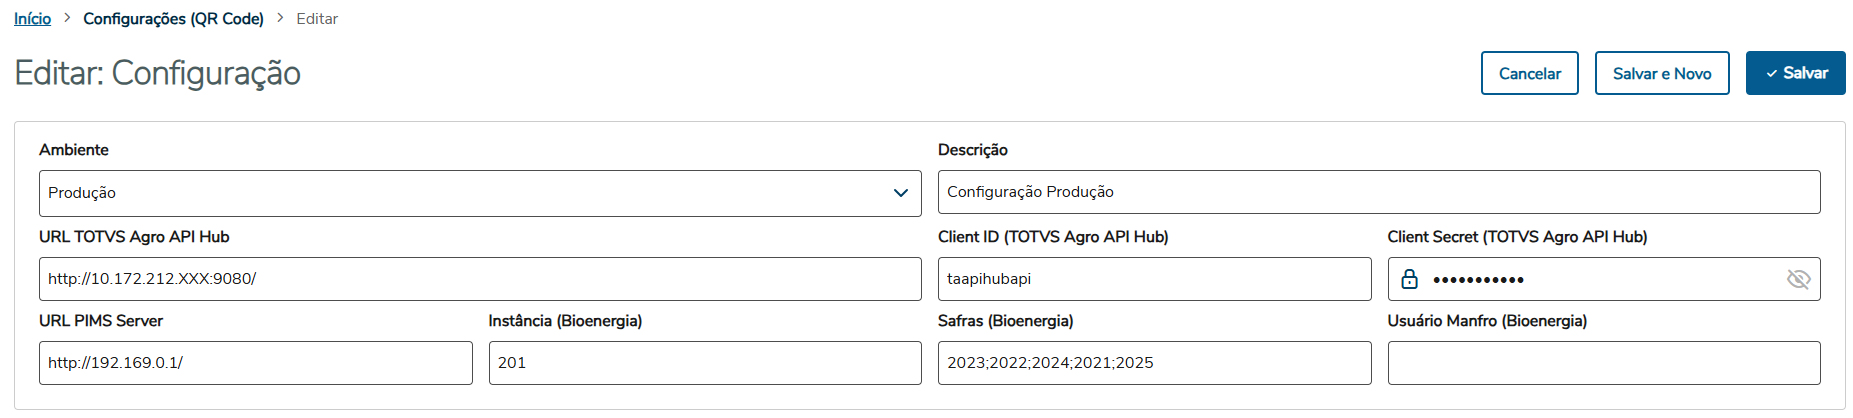Image resolution: width=1853 pixels, height=418 pixels.
Task: Click the lock icon in Client Secret
Action: [x=1409, y=279]
